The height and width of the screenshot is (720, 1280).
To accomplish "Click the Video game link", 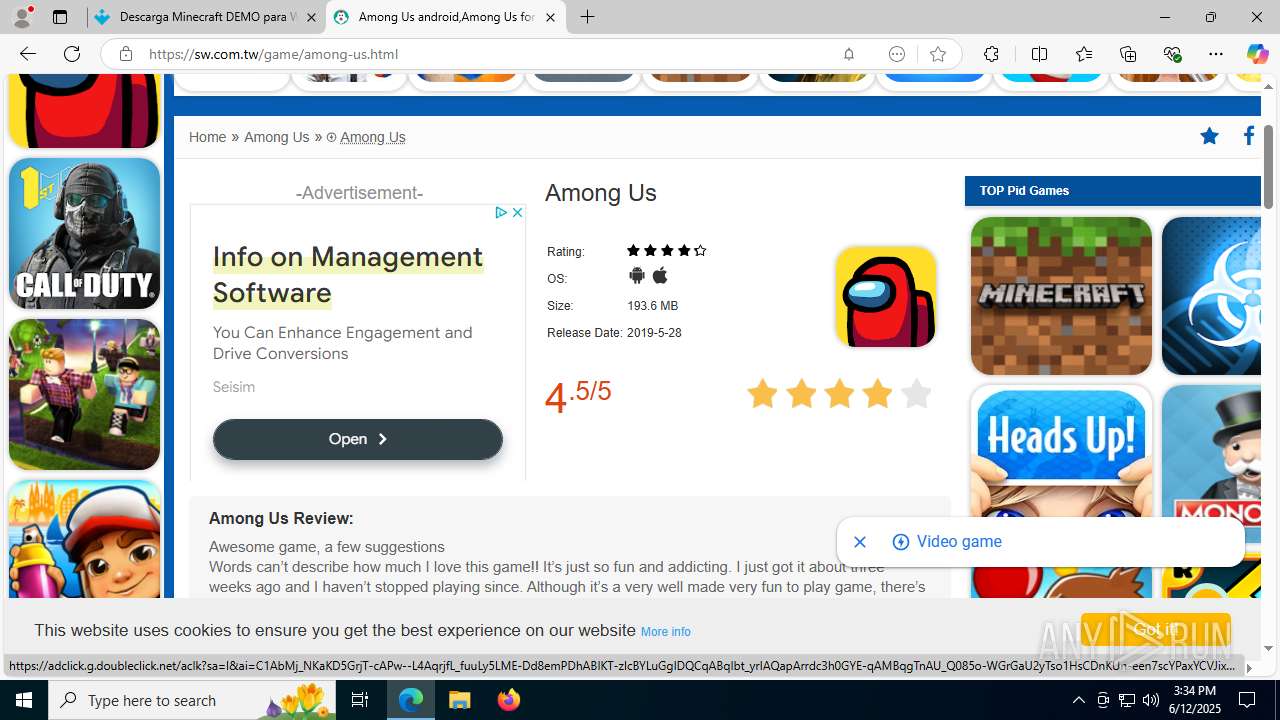I will pyautogui.click(x=959, y=542).
